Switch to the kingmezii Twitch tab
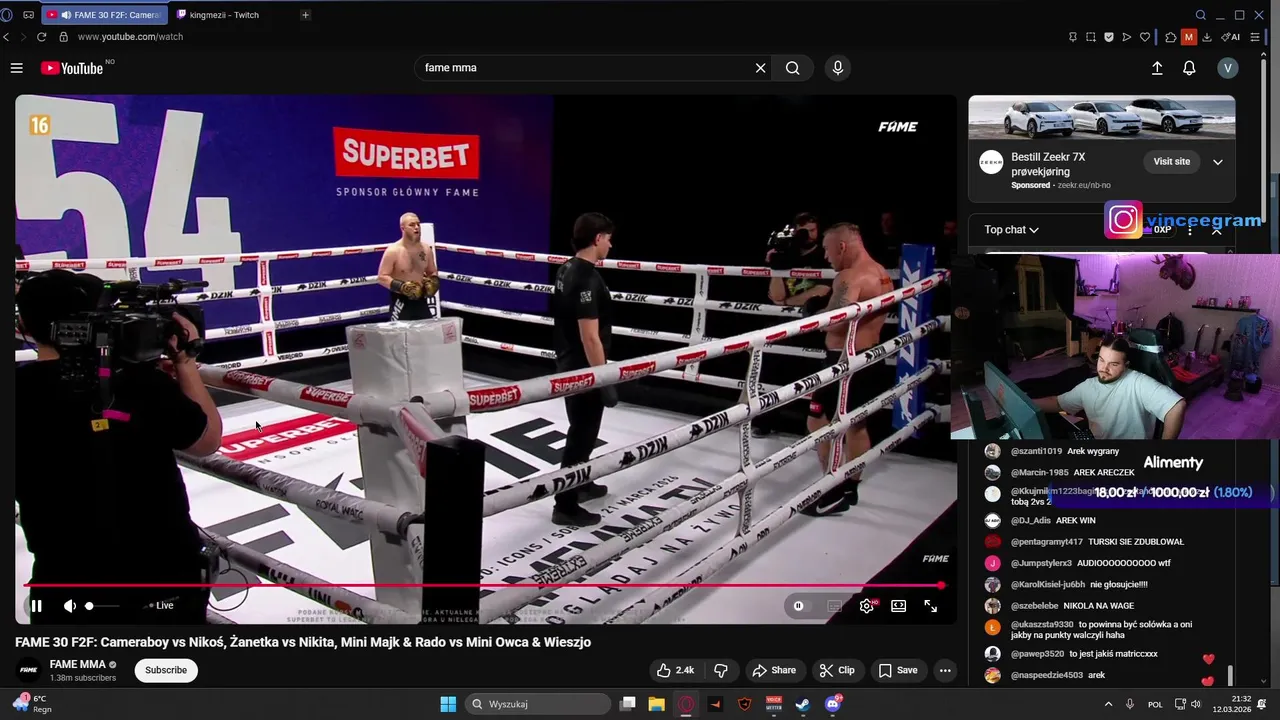This screenshot has width=1280, height=720. click(x=226, y=15)
